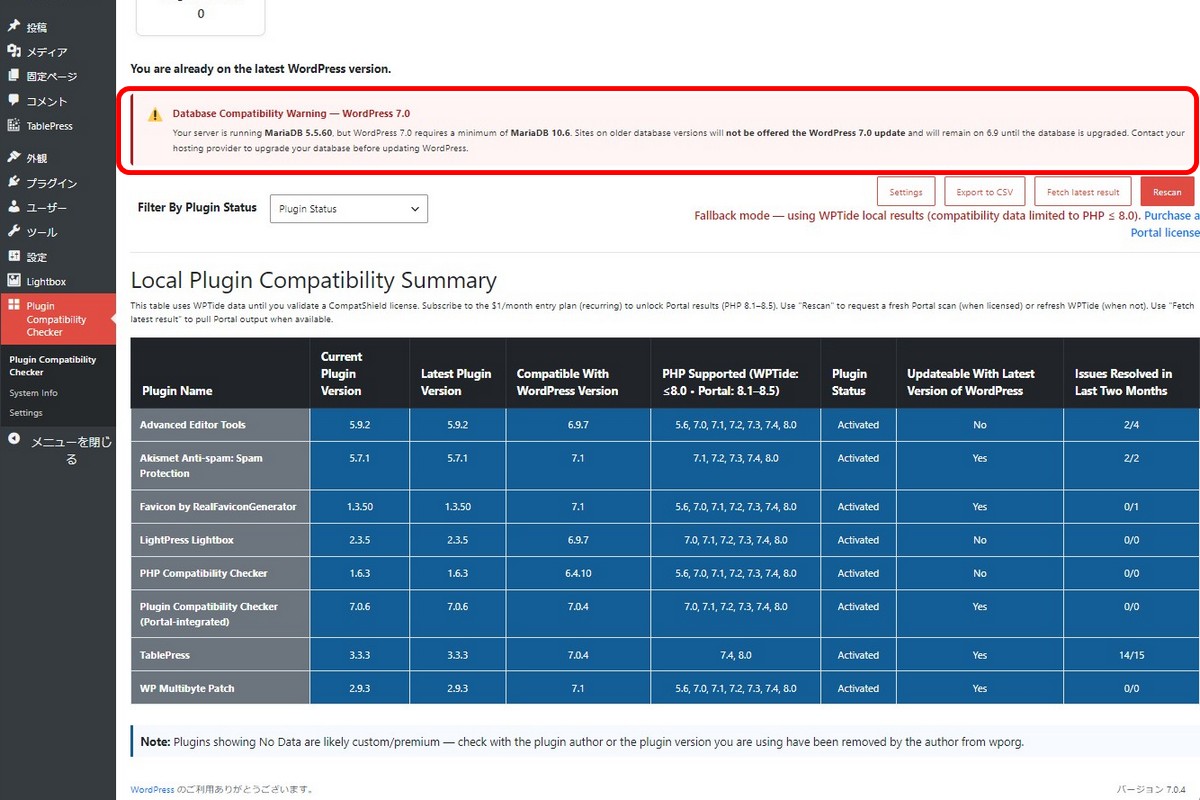Click the 投稿 pin icon in sidebar
The height and width of the screenshot is (800, 1200).
(x=14, y=26)
